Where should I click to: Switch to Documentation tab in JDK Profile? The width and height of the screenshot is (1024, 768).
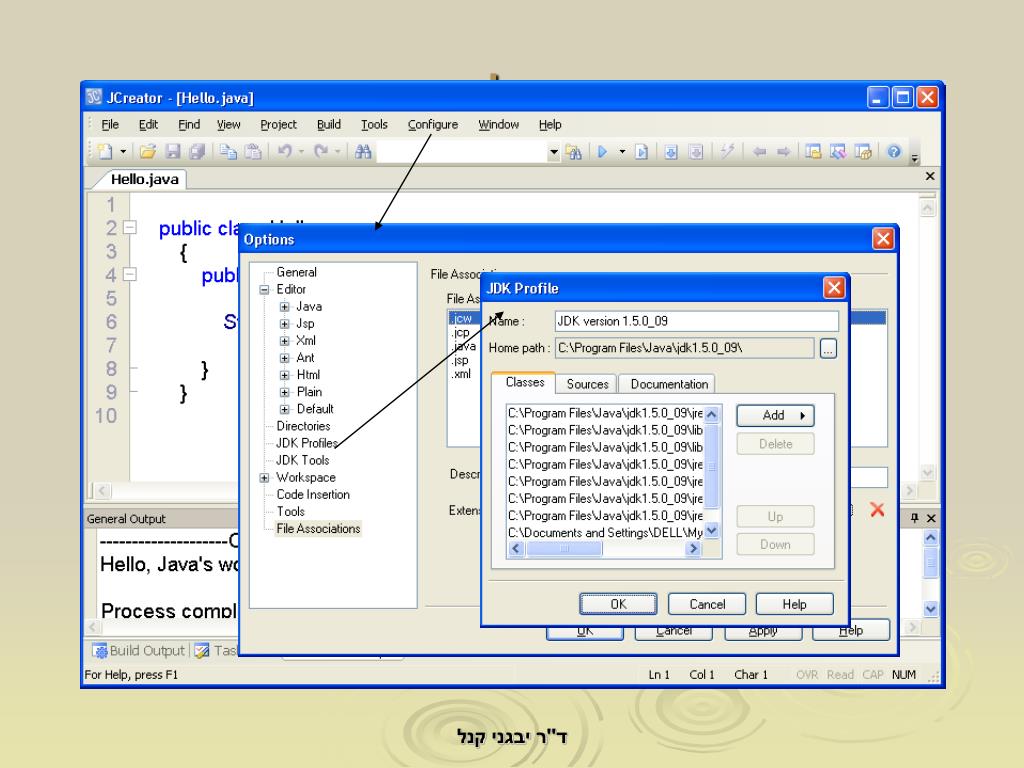point(669,384)
